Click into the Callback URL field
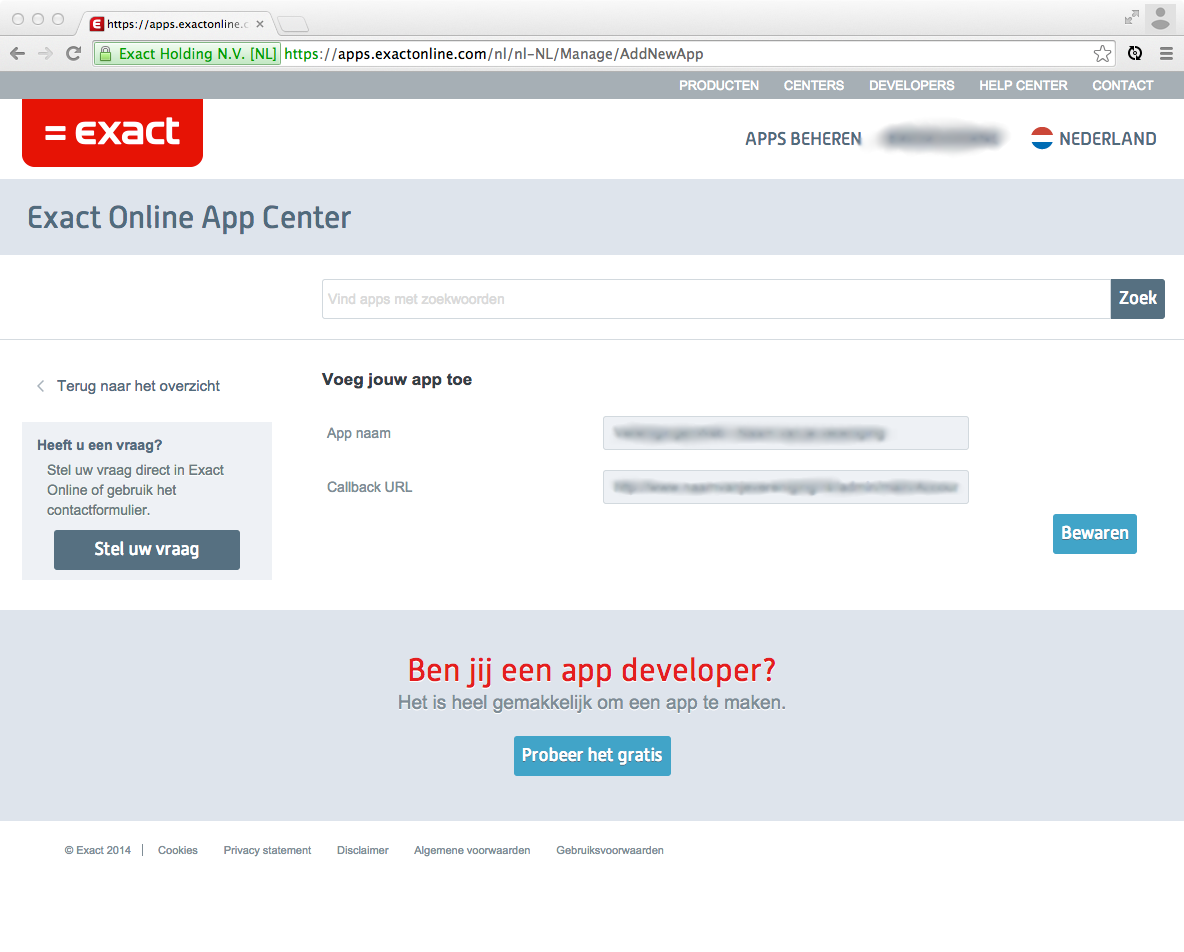 (785, 487)
